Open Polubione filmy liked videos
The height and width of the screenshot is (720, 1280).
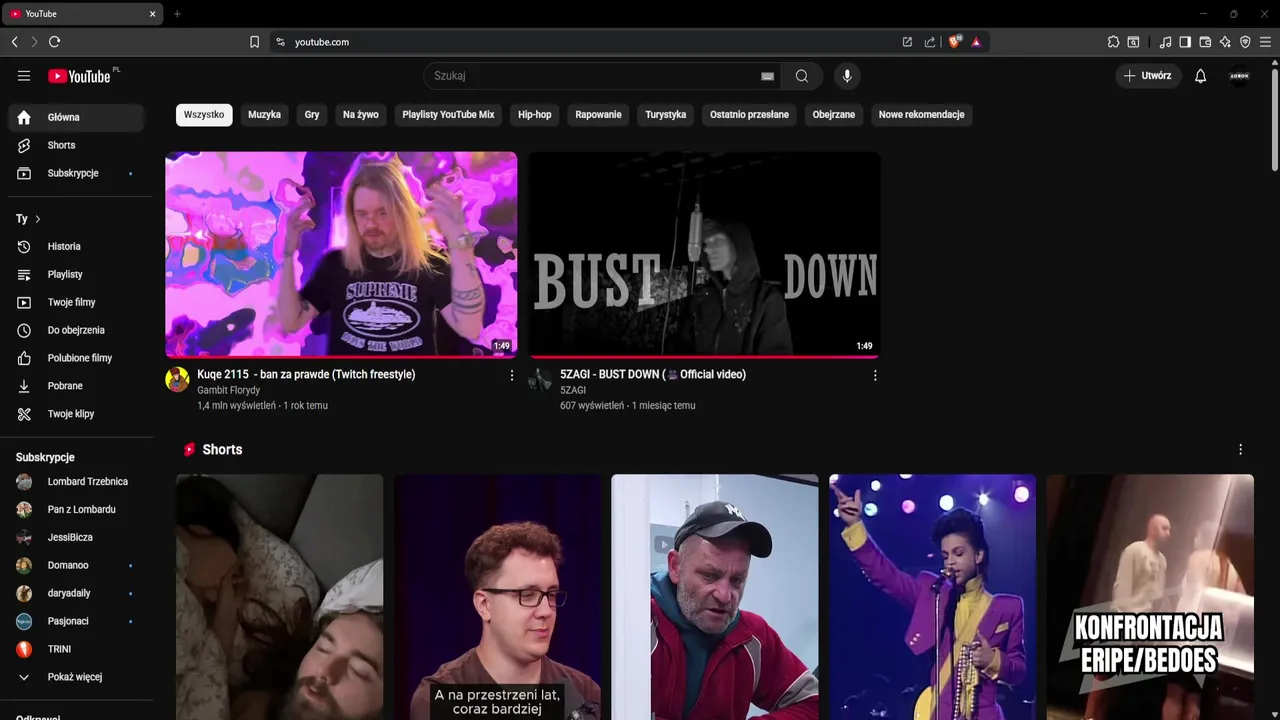76,358
